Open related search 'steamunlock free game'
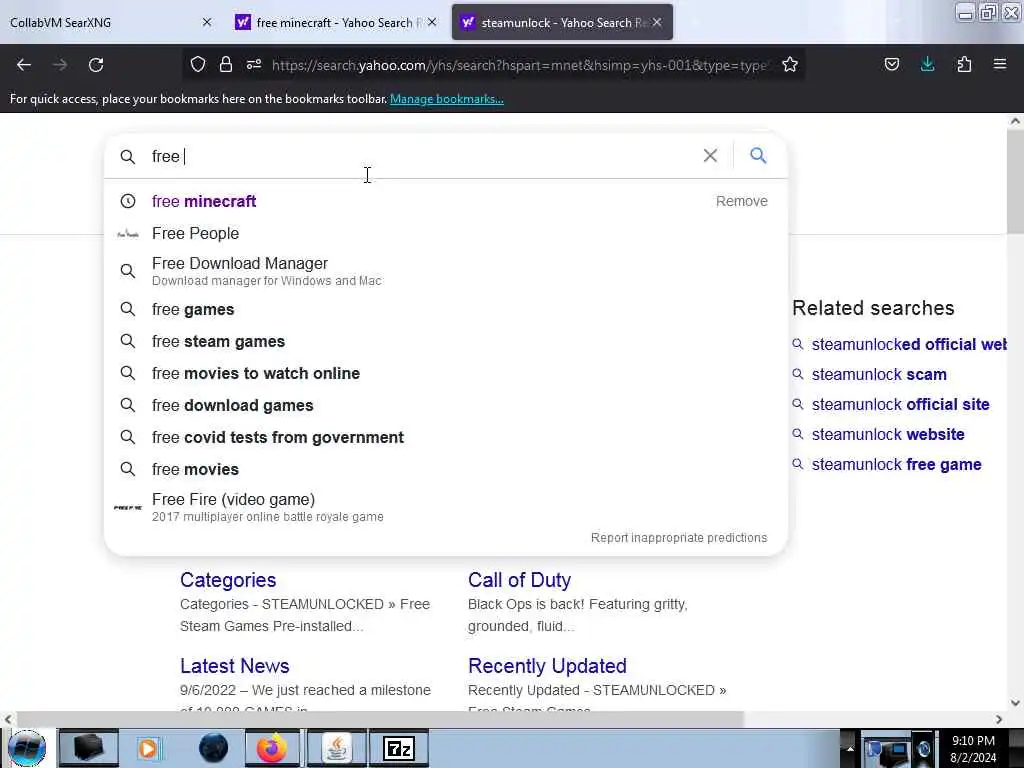The height and width of the screenshot is (768, 1024). [897, 464]
